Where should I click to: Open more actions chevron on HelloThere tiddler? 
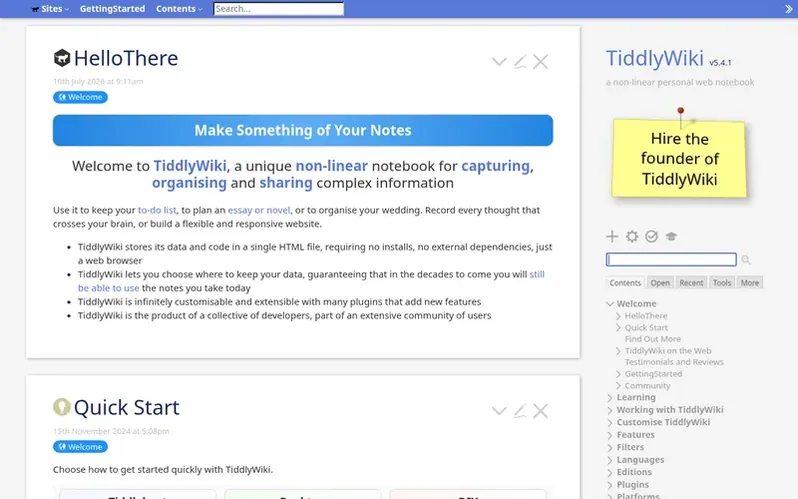click(x=499, y=62)
